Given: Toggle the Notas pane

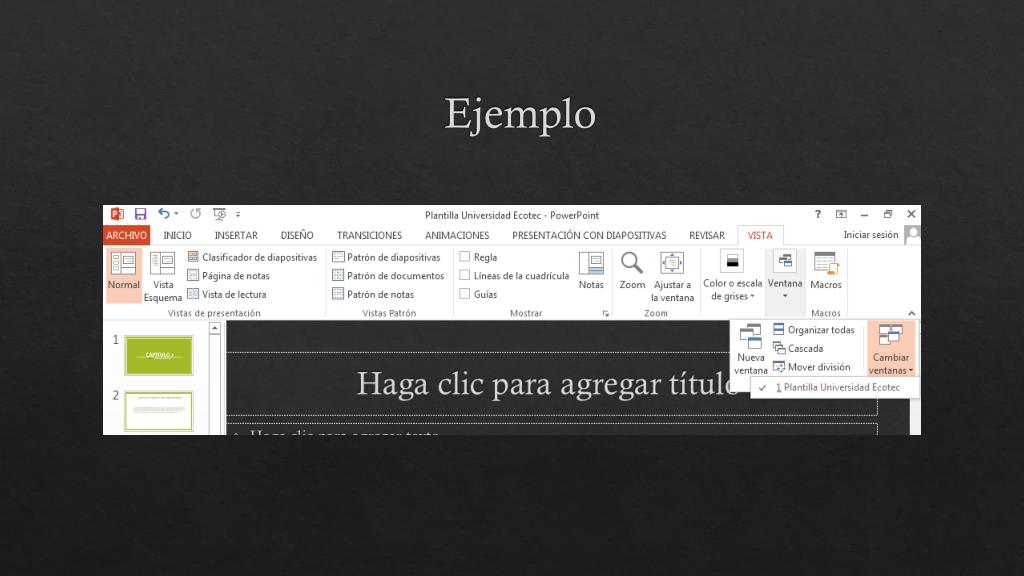Looking at the screenshot, I should (591, 270).
